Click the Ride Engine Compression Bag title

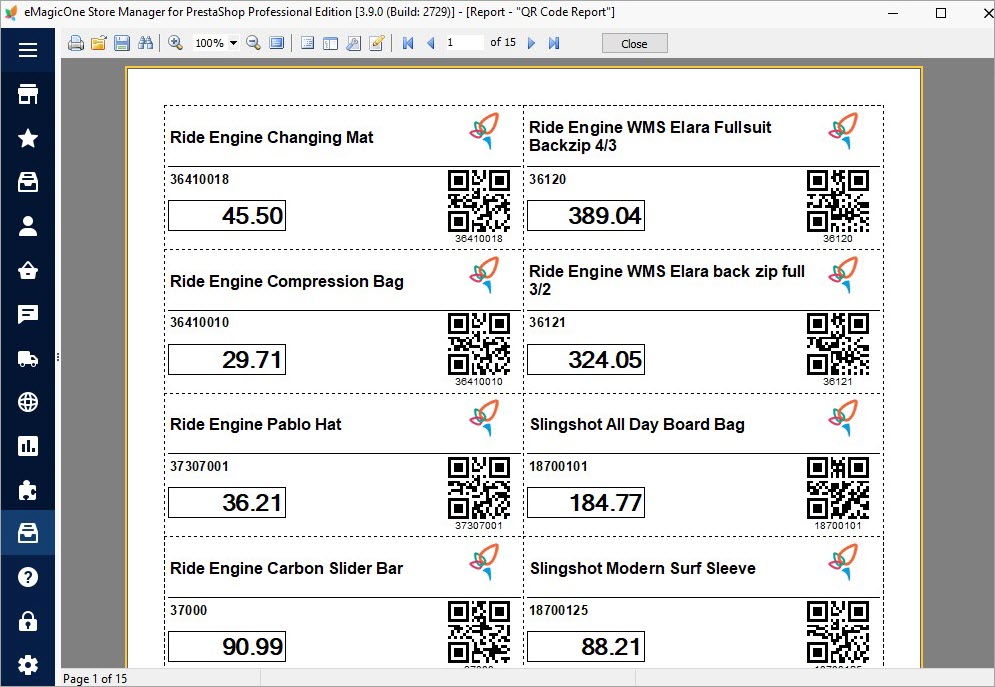coord(287,282)
